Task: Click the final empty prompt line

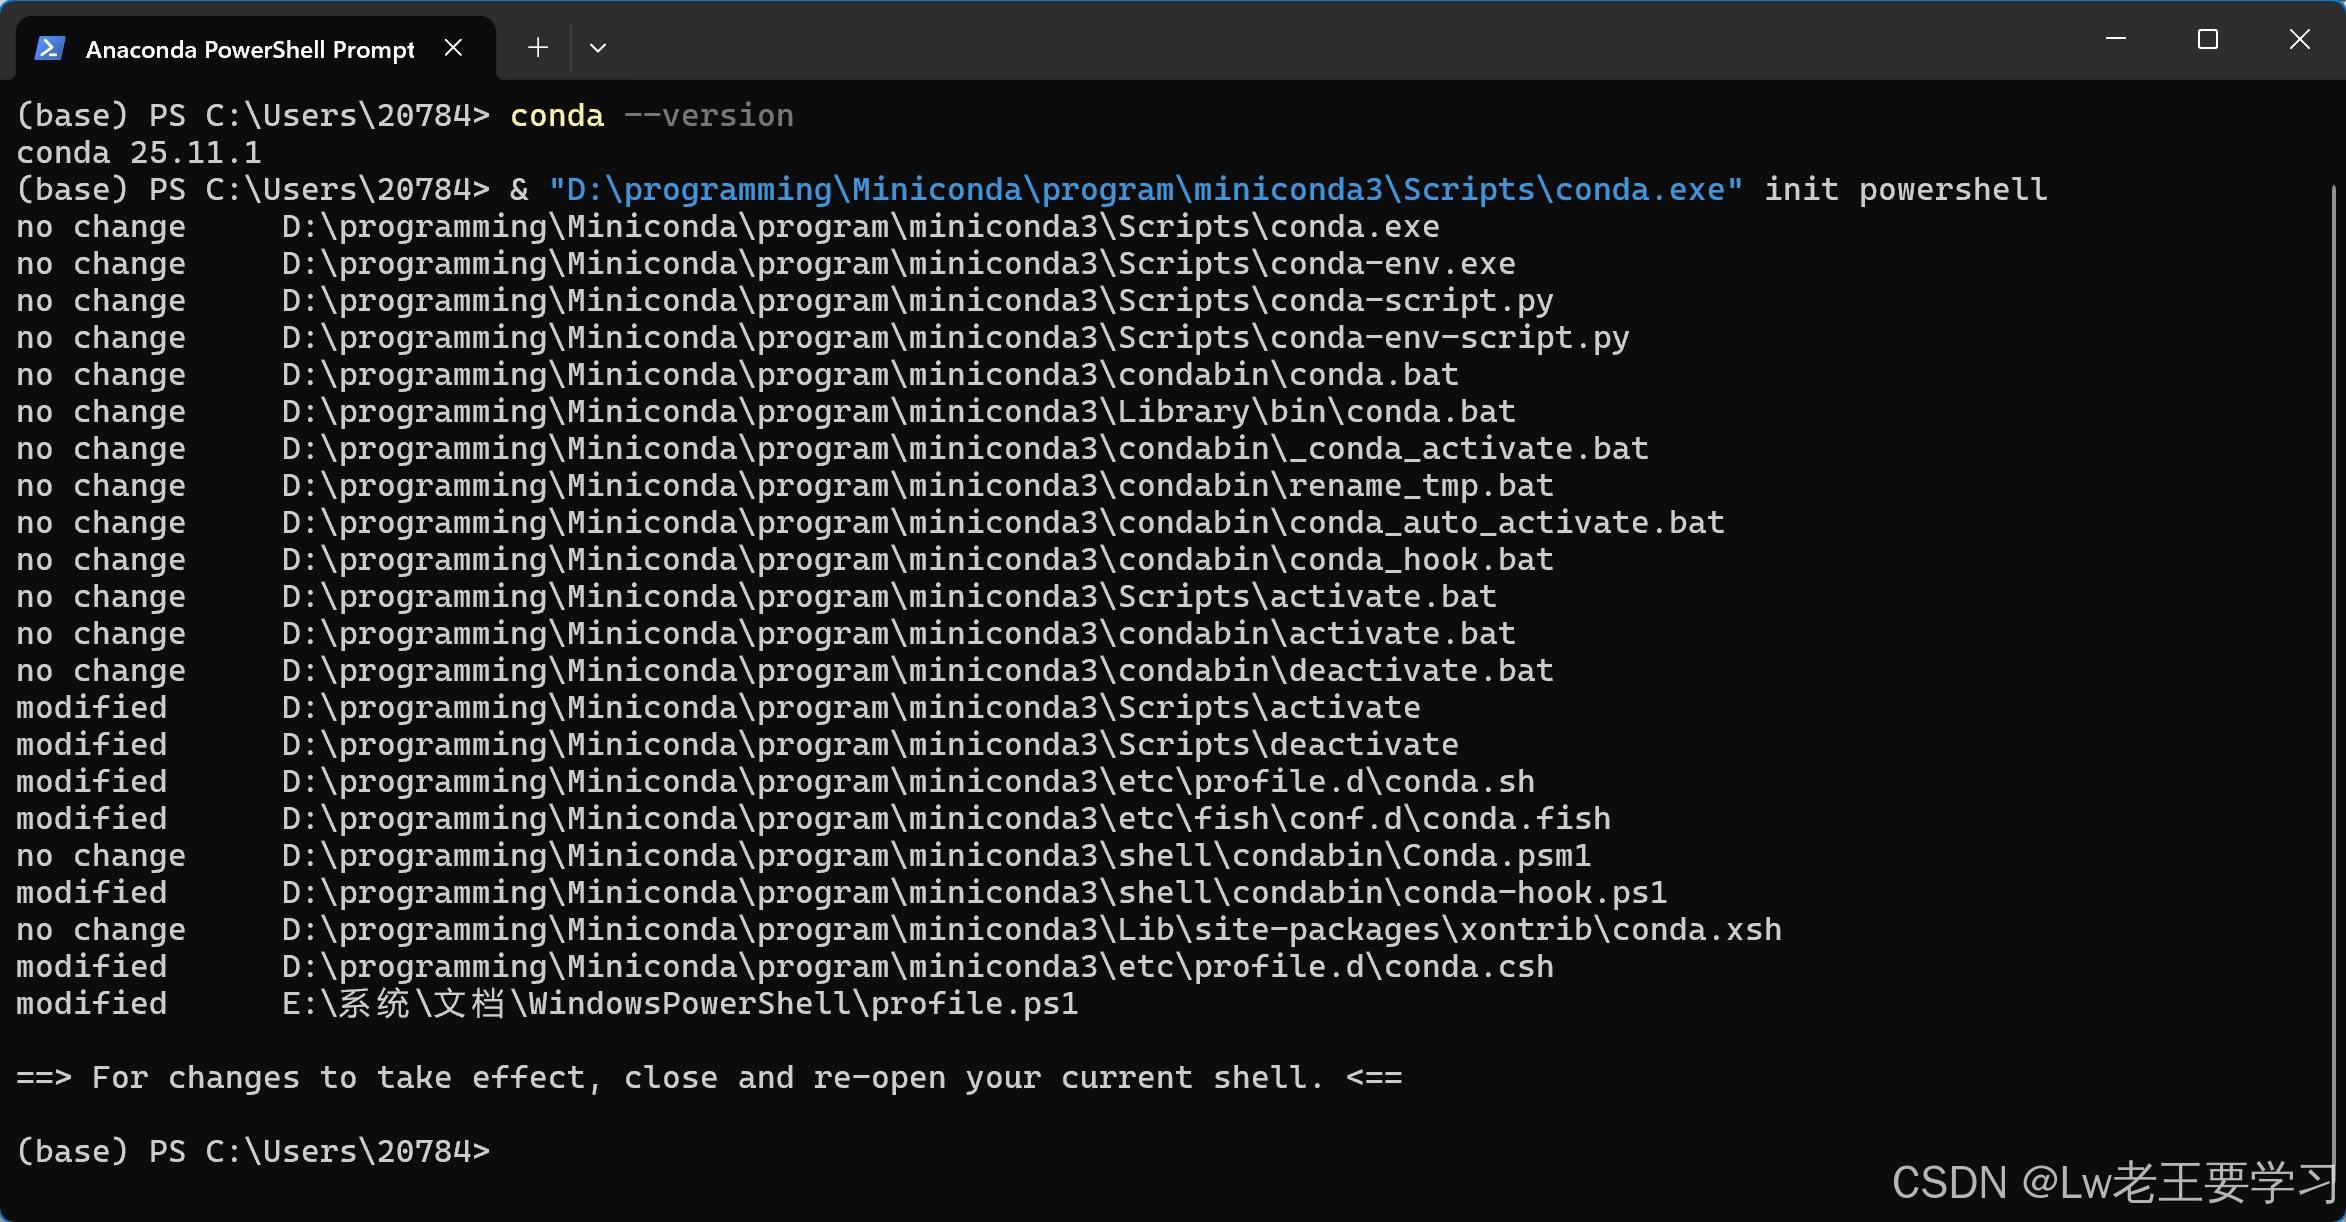Action: click(x=254, y=1152)
